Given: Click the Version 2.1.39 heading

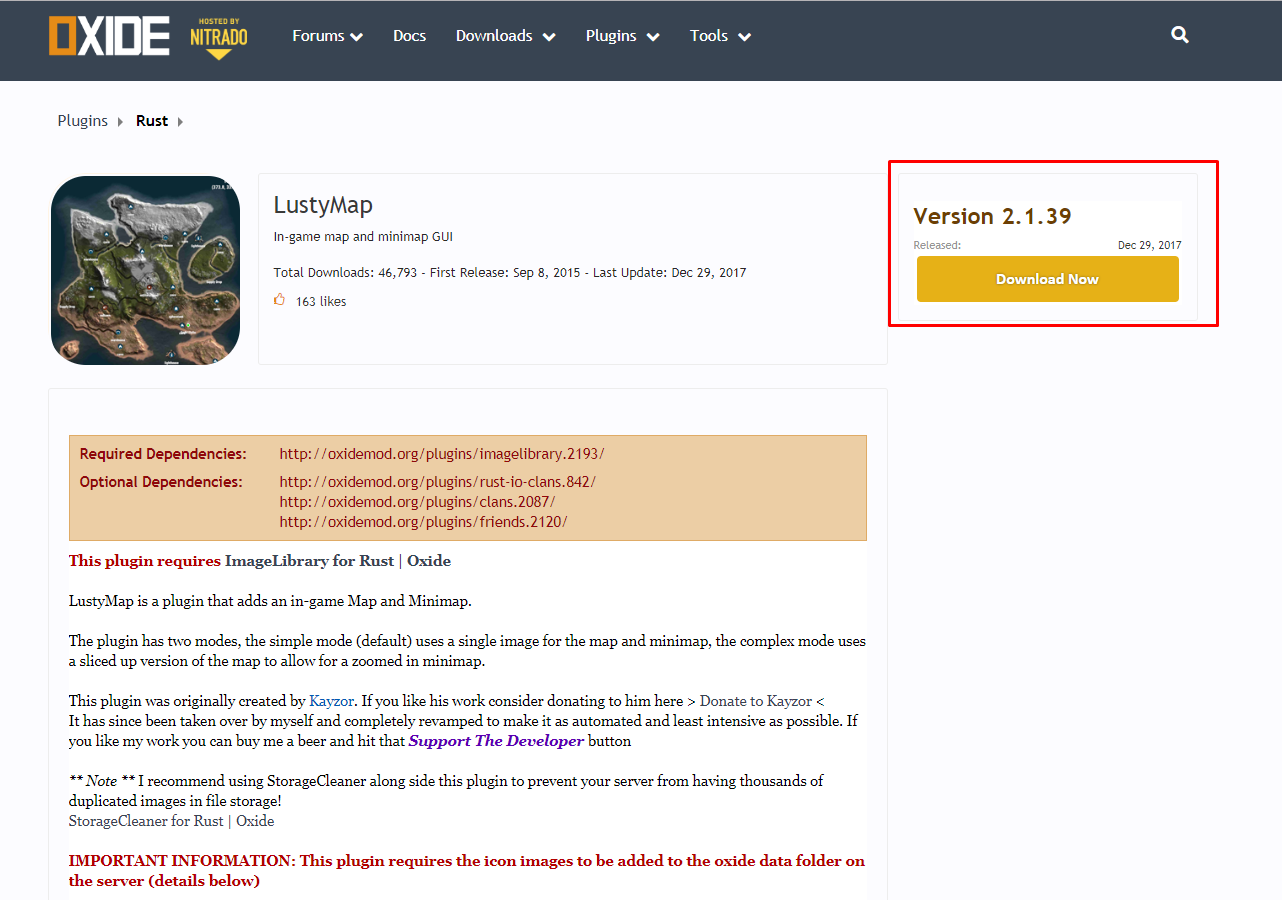Looking at the screenshot, I should [992, 217].
